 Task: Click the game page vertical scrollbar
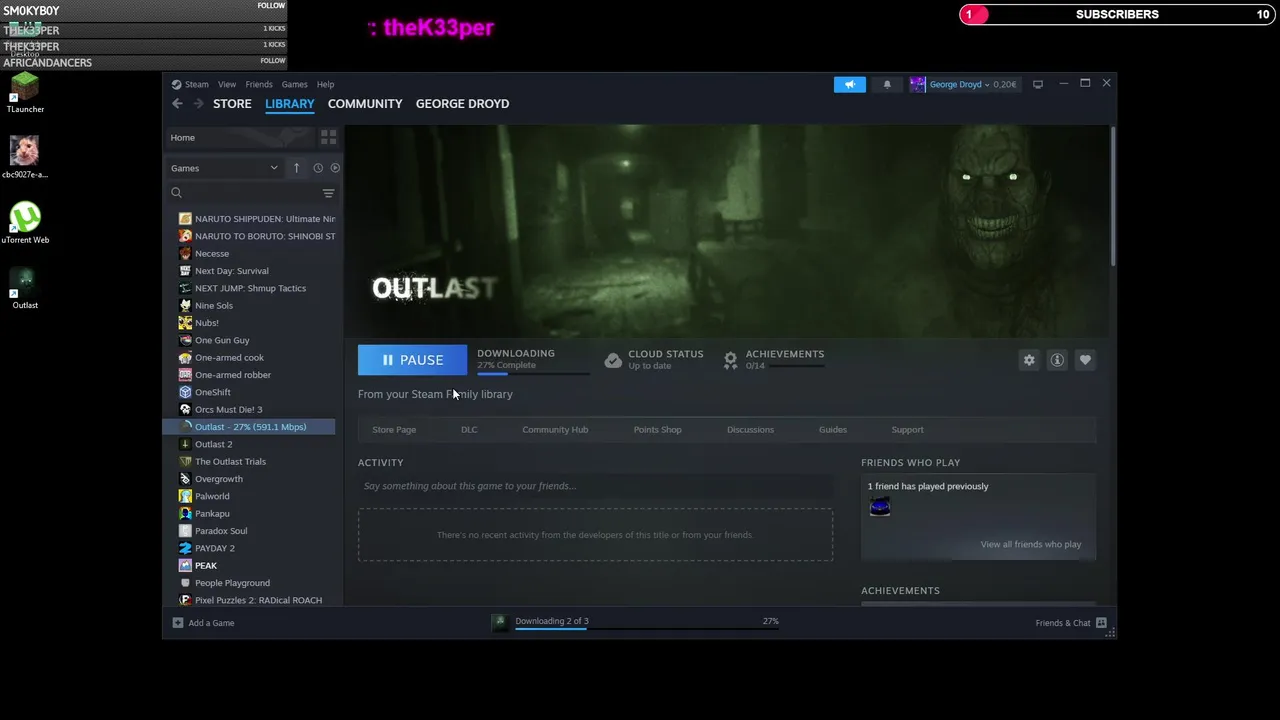(x=1112, y=196)
